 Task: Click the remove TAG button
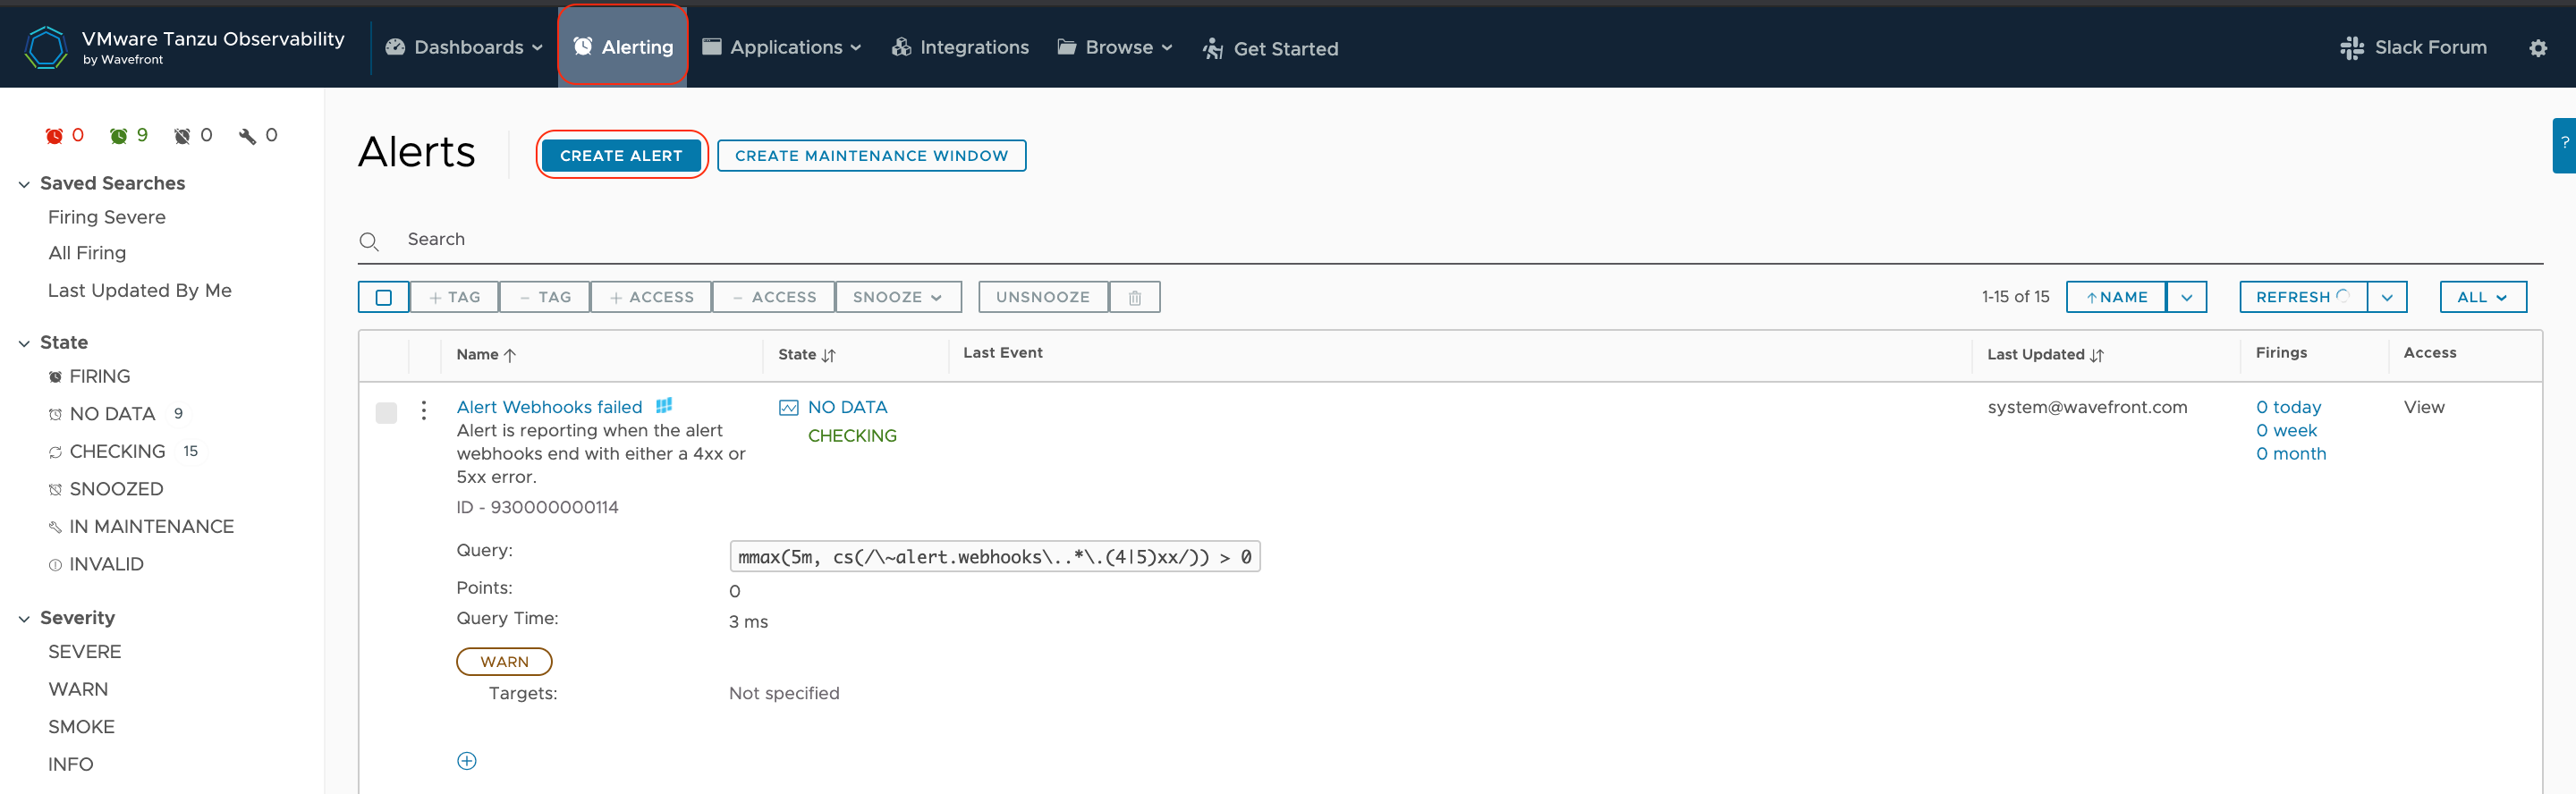(x=545, y=297)
